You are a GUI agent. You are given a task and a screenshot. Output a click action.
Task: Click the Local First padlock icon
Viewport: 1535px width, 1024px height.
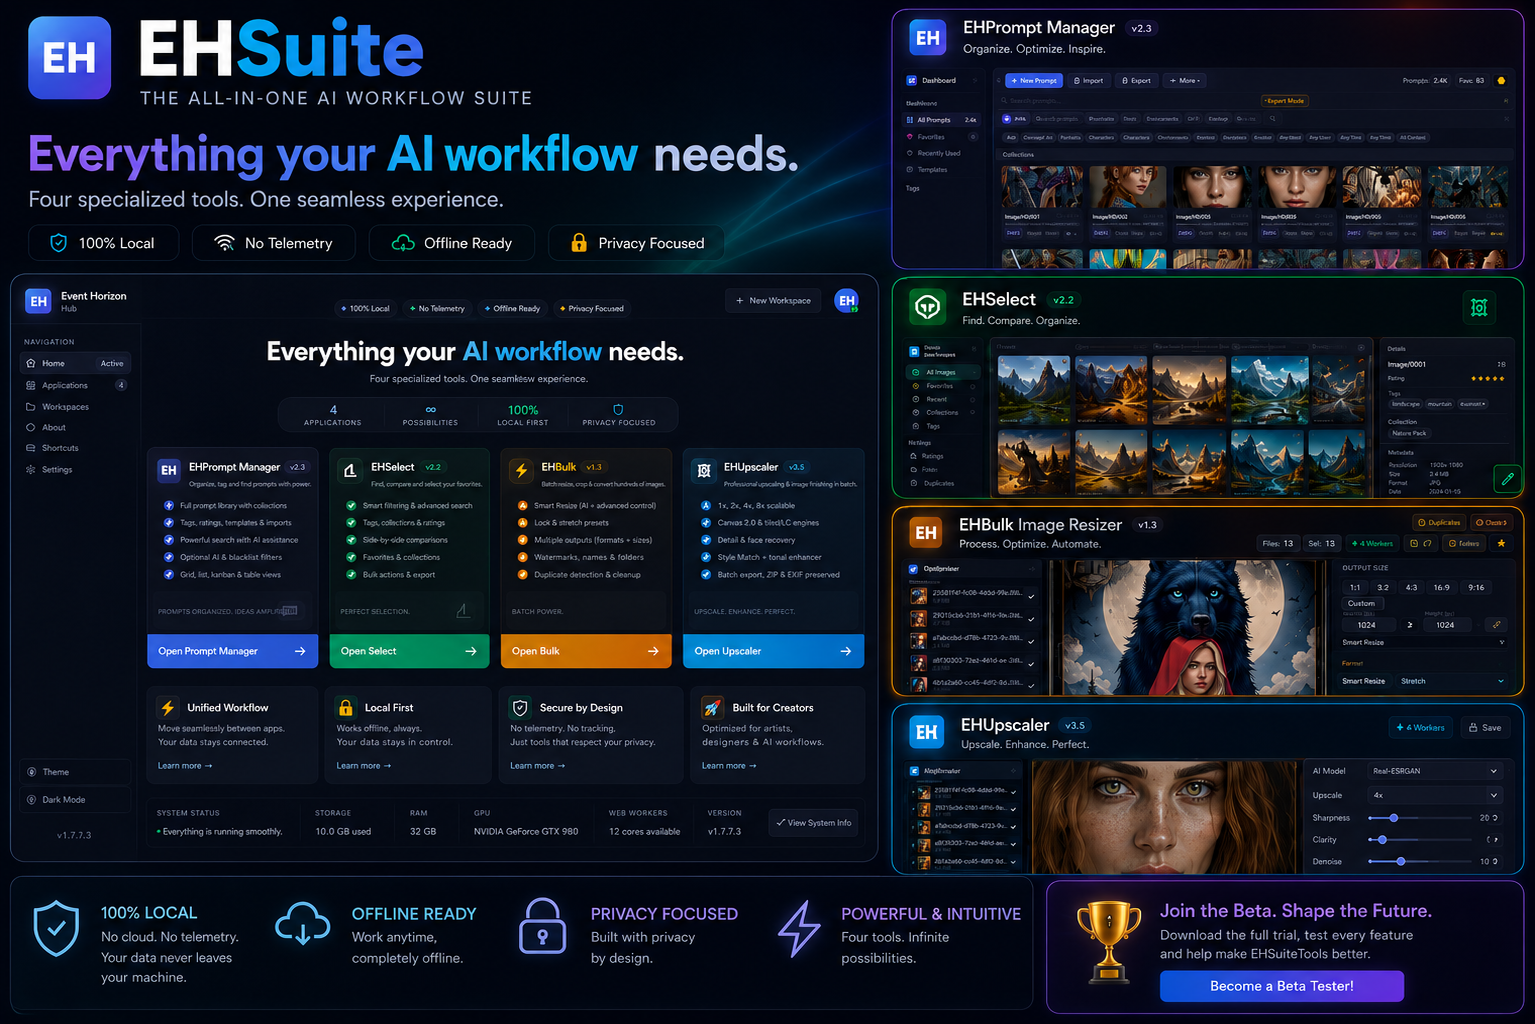tap(346, 707)
